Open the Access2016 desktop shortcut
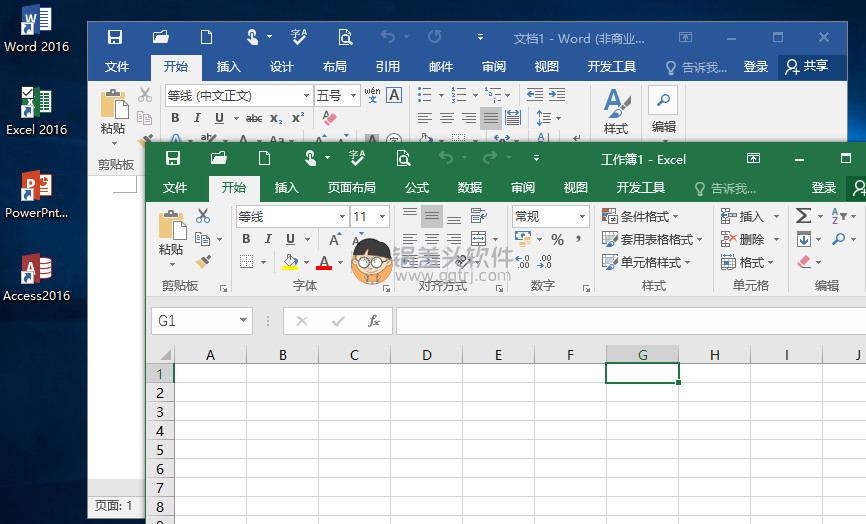The width and height of the screenshot is (866, 524). click(x=36, y=278)
